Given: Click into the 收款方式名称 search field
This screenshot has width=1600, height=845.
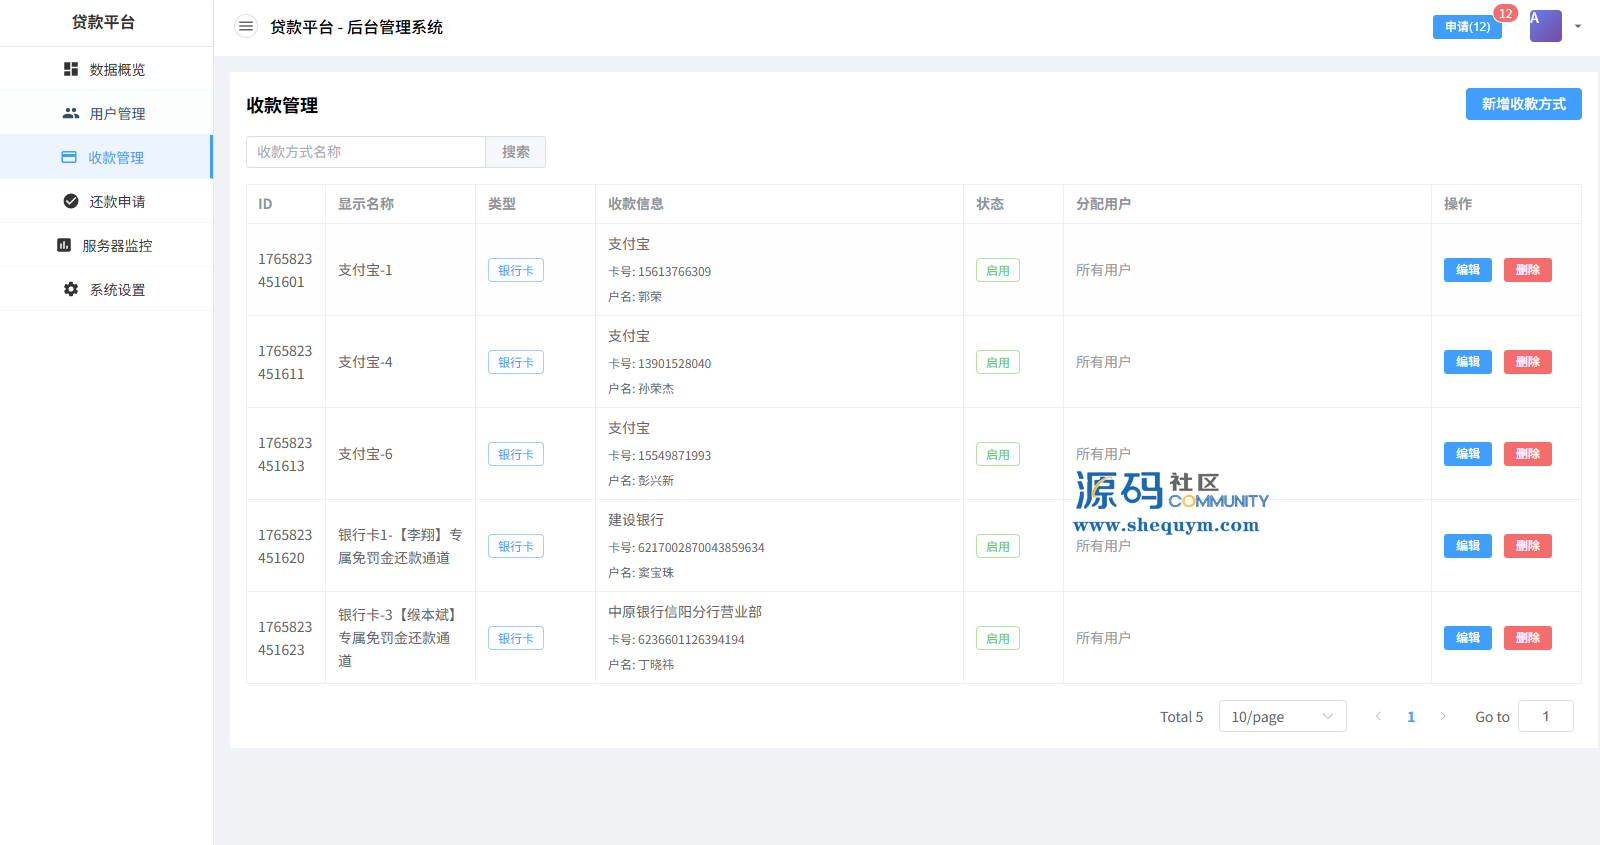Looking at the screenshot, I should point(366,152).
